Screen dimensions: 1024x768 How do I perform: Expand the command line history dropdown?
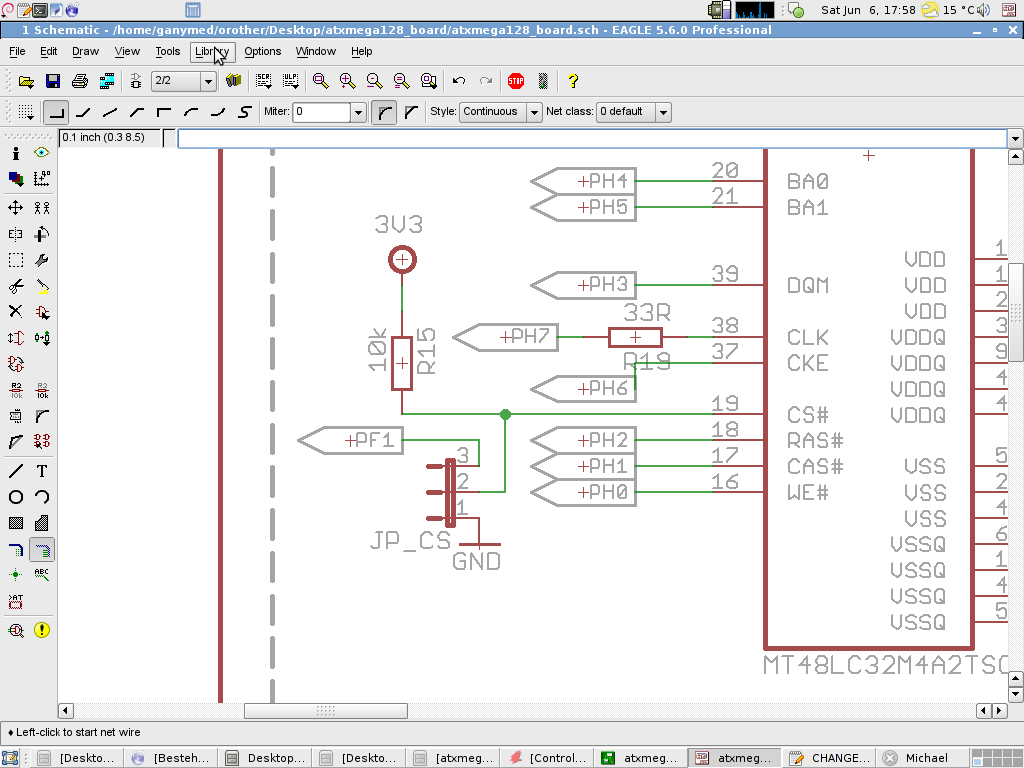click(x=1015, y=138)
